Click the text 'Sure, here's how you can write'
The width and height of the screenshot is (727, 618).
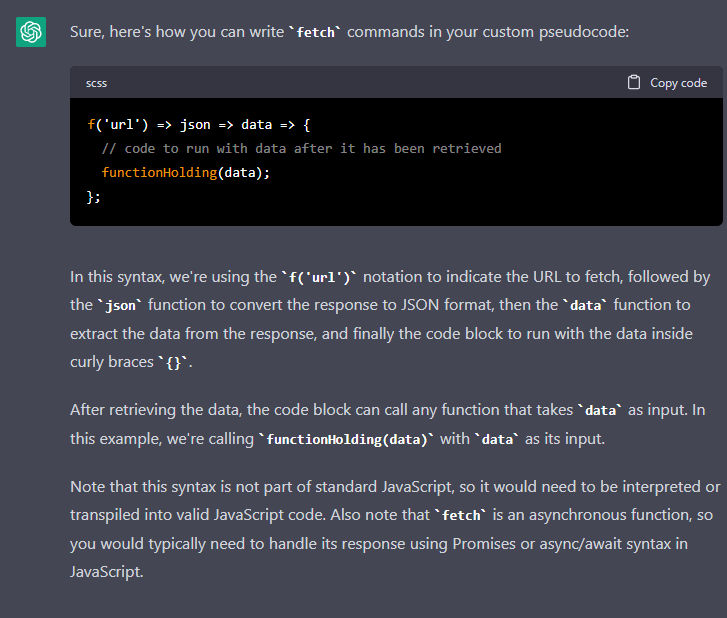click(x=177, y=32)
